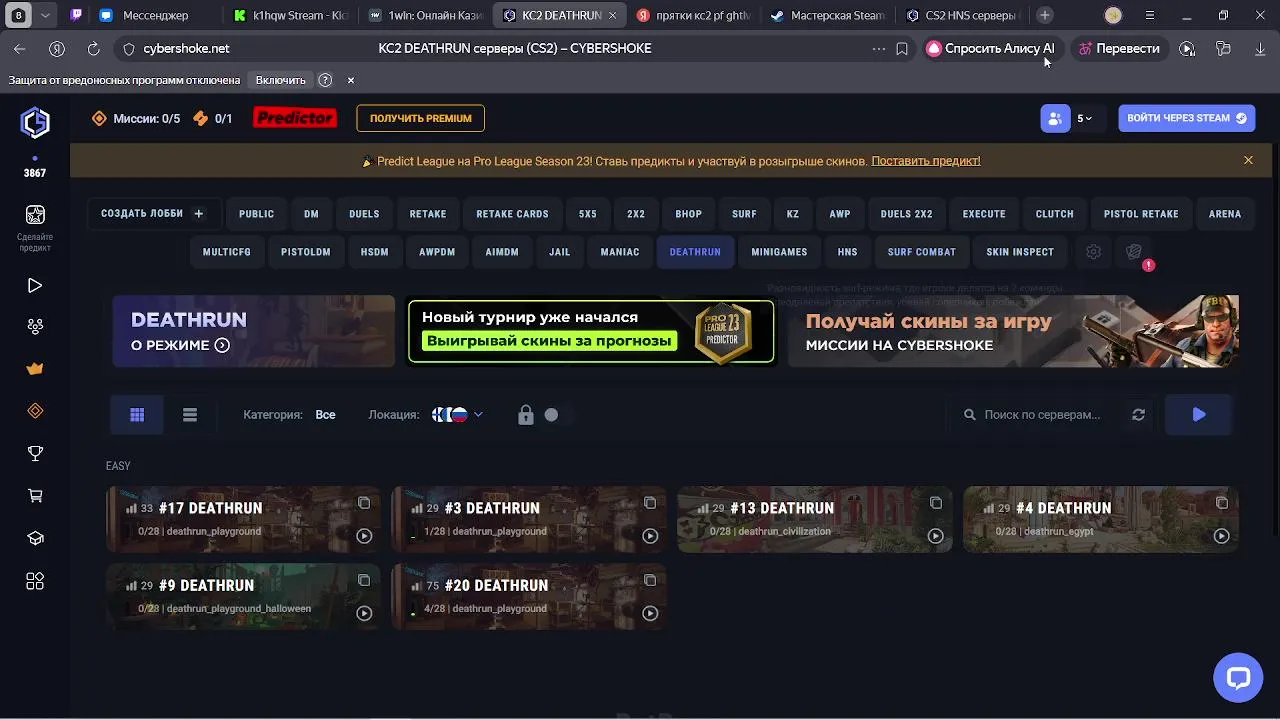
Task: Expand the browser tab group dropdown arrow
Action: click(x=45, y=15)
